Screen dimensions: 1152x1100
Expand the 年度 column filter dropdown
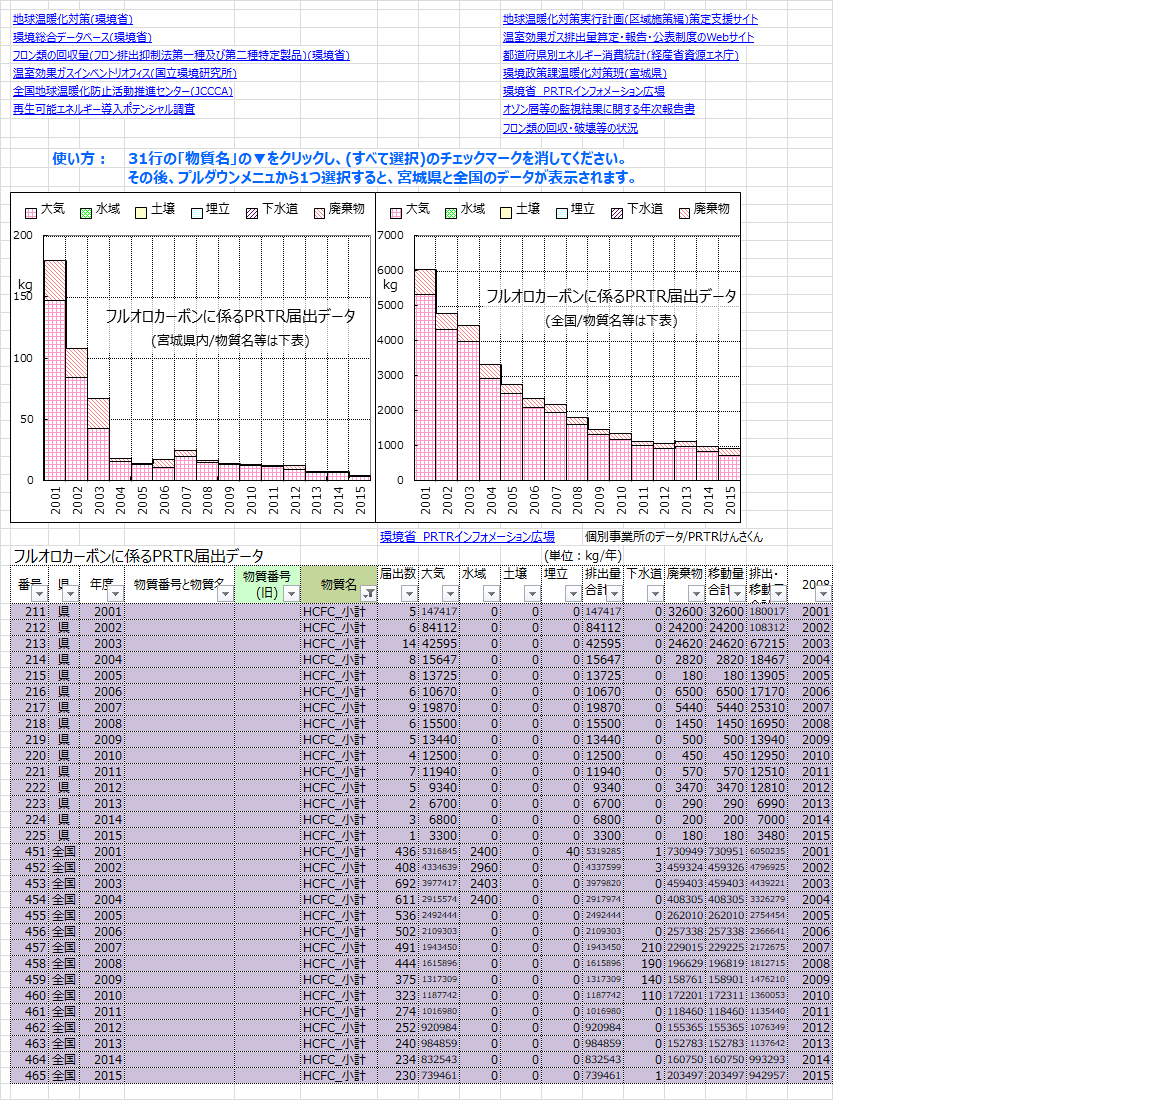pos(115,593)
